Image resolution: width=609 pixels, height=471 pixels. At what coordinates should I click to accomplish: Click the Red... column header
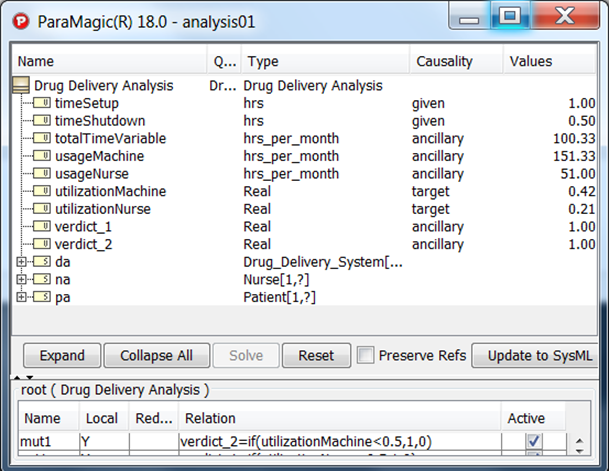click(x=153, y=418)
